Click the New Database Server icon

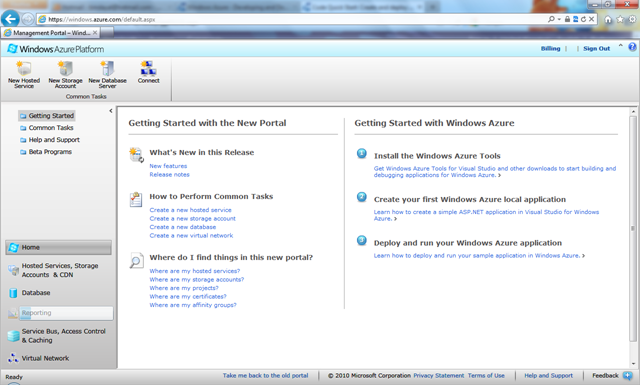click(107, 68)
